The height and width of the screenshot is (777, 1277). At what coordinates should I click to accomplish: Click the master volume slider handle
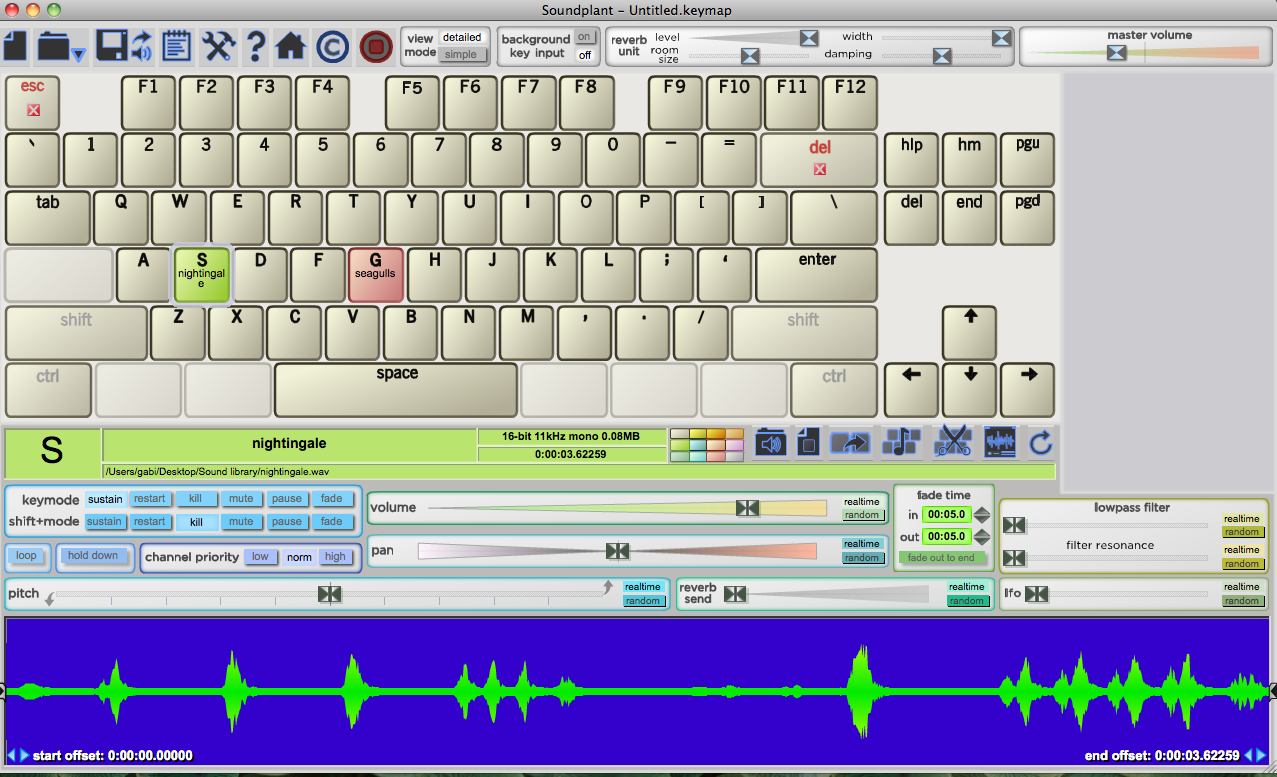tap(1116, 53)
